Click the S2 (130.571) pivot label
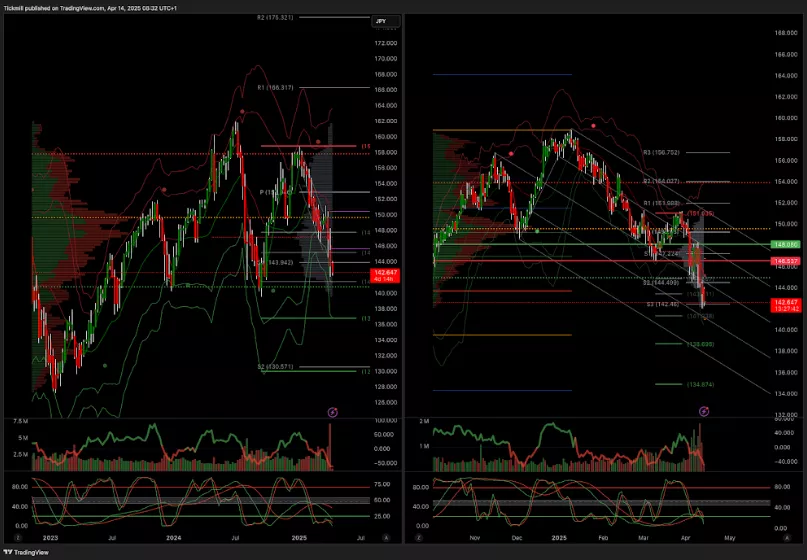This screenshot has height=560, width=807. (275, 367)
